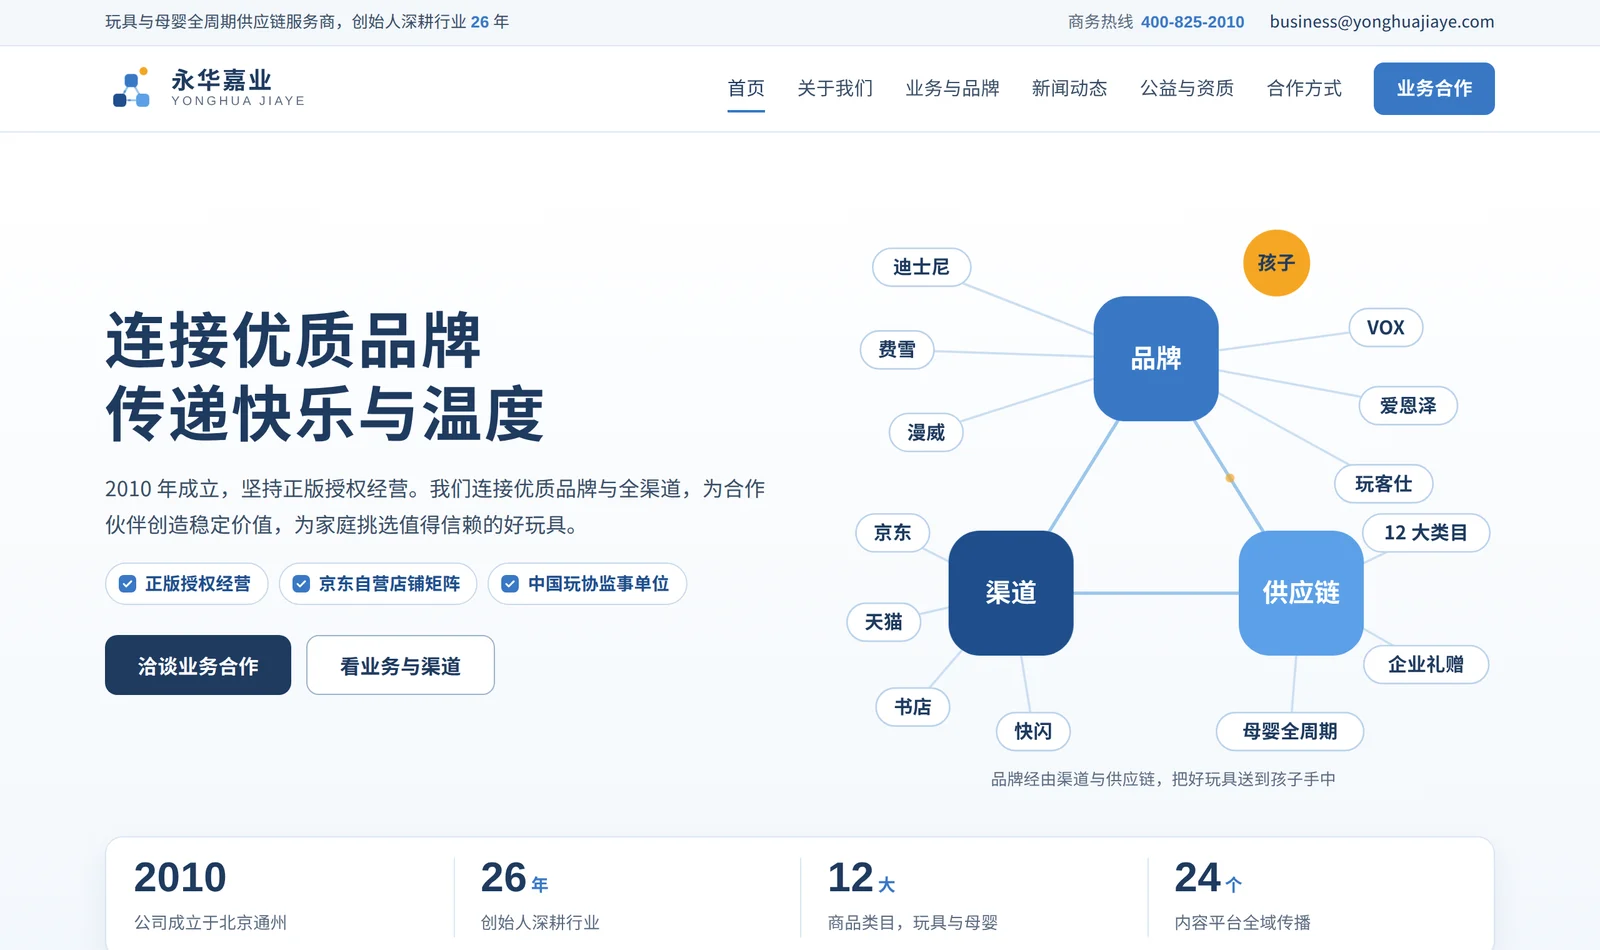Click the 洽谈业务合作 button

click(x=198, y=665)
